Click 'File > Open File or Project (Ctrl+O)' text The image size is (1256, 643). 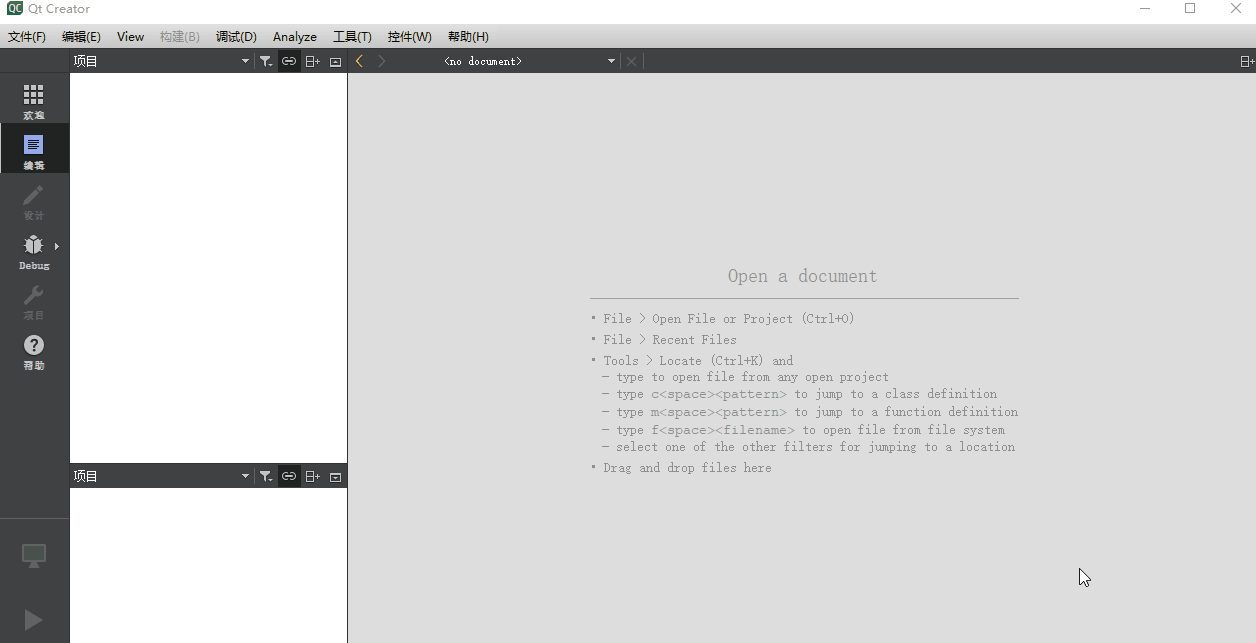[729, 319]
